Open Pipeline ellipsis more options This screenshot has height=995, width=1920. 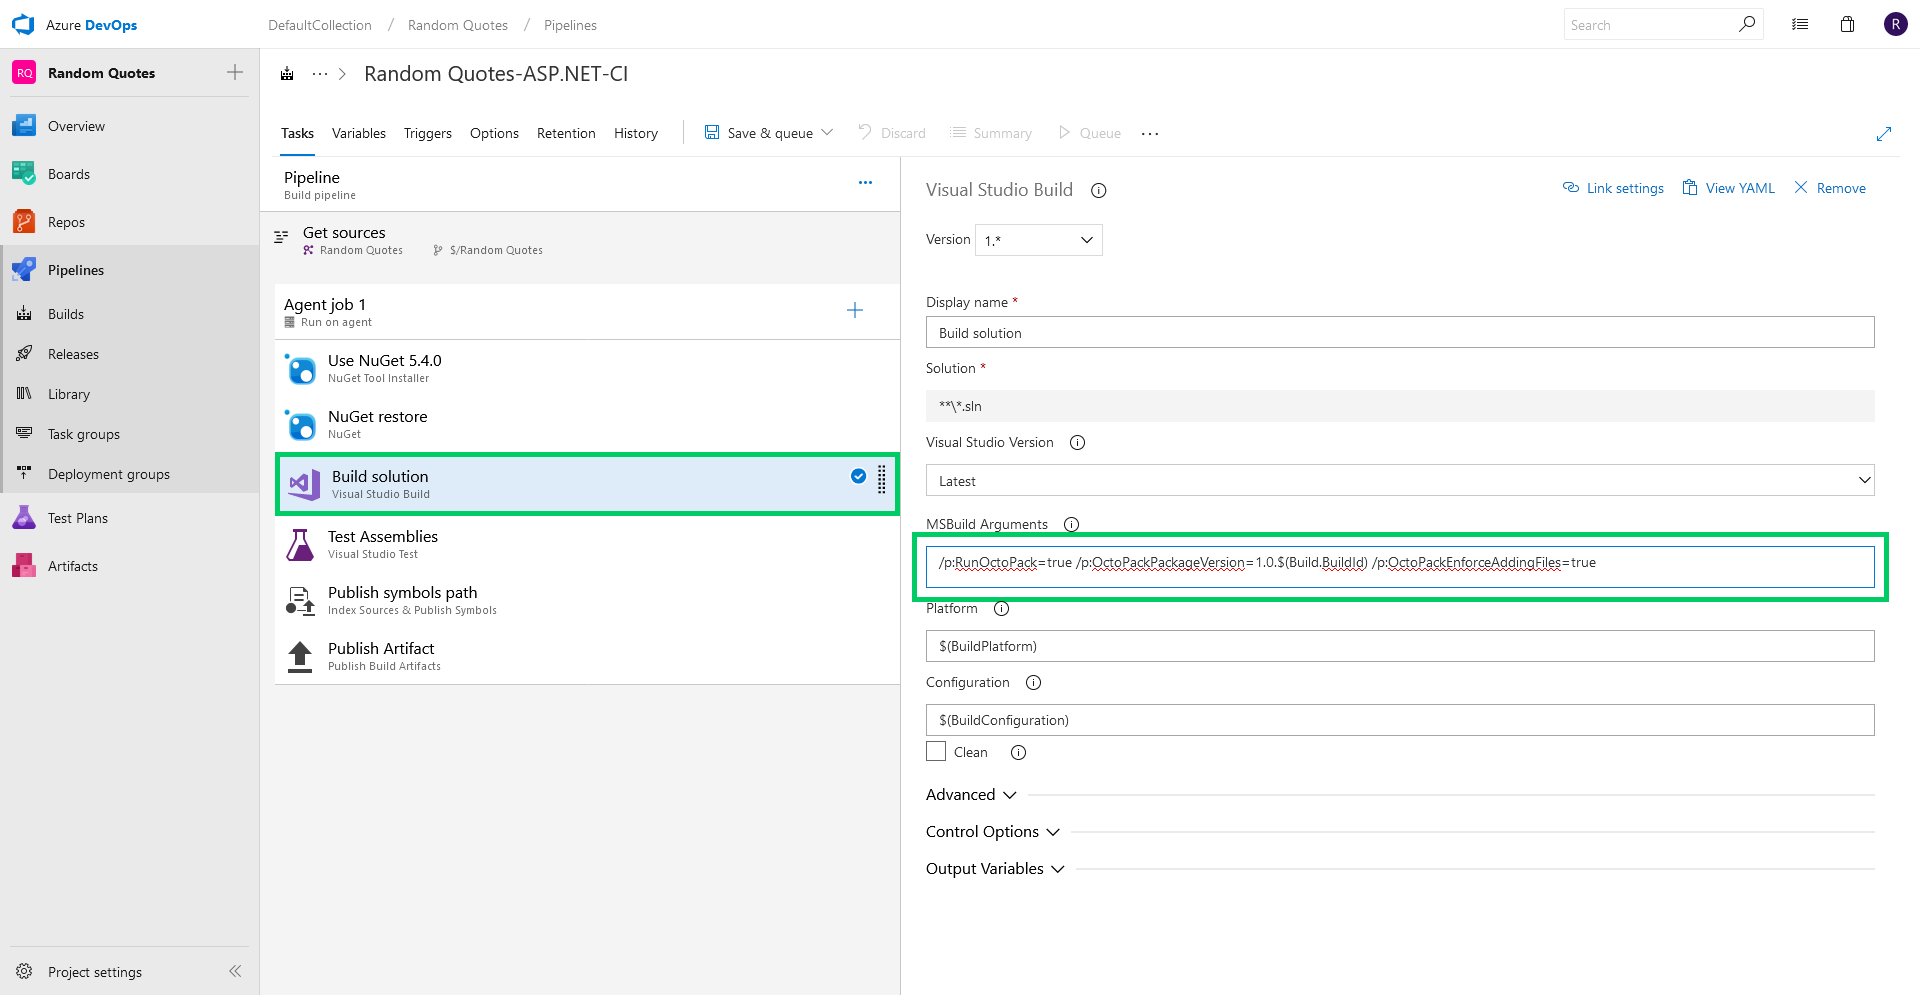(x=865, y=182)
